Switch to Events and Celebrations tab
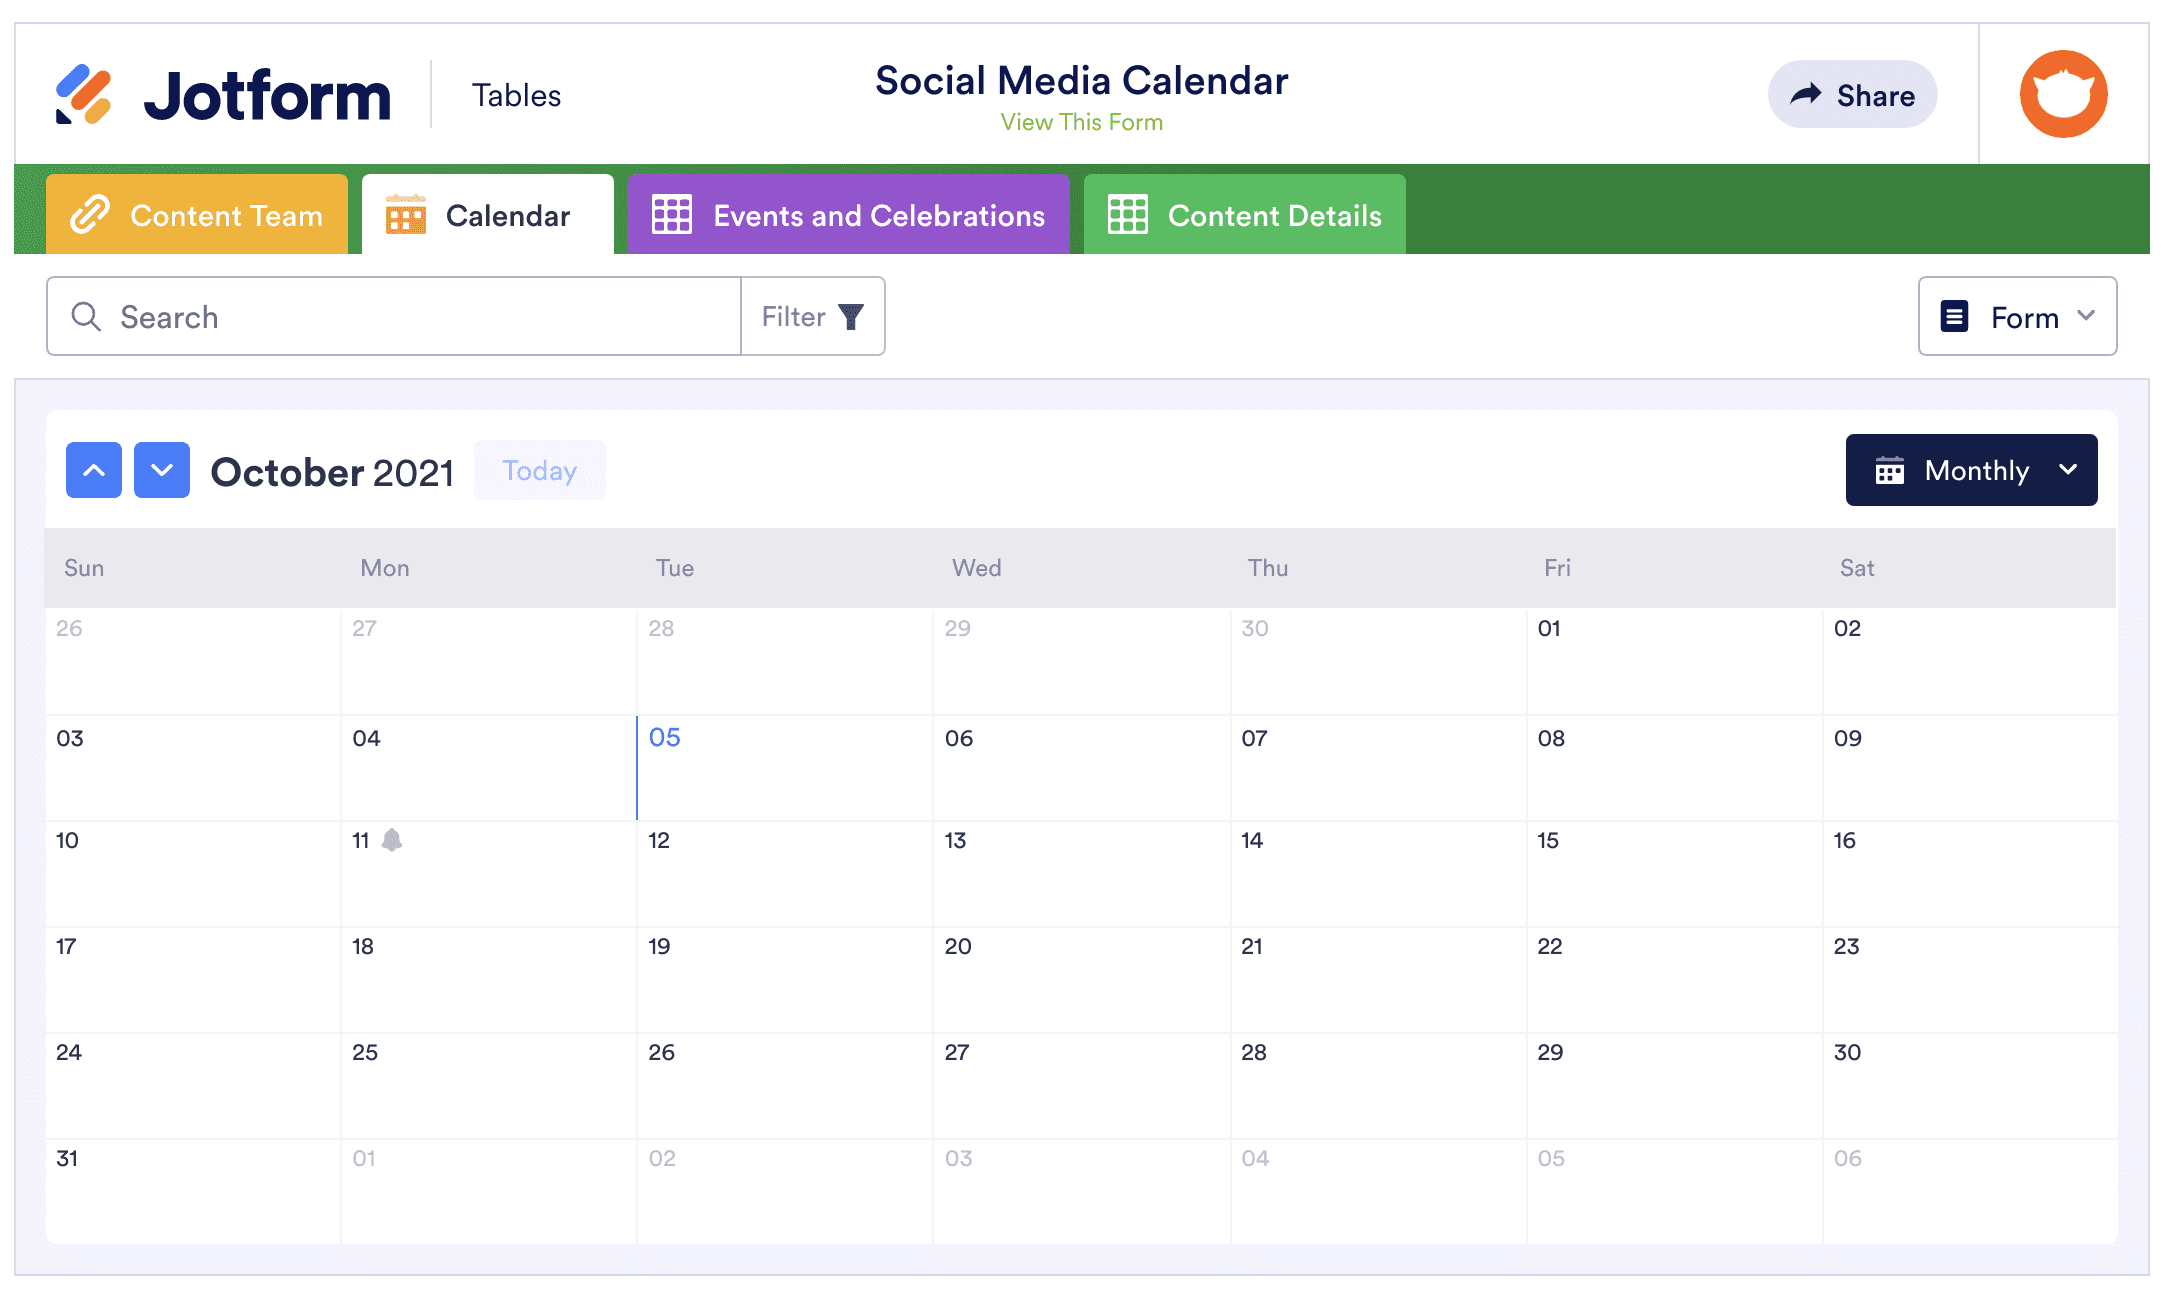This screenshot has width=2168, height=1294. pos(848,215)
